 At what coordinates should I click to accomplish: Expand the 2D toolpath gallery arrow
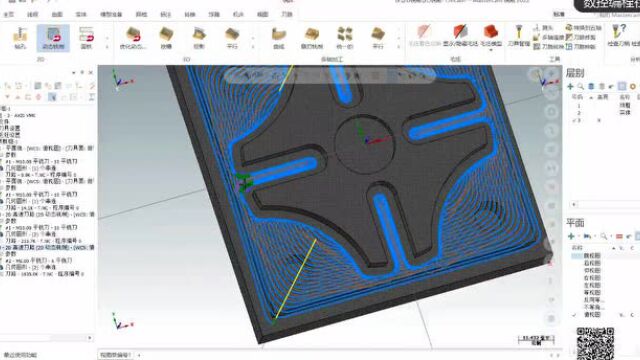pyautogui.click(x=107, y=47)
